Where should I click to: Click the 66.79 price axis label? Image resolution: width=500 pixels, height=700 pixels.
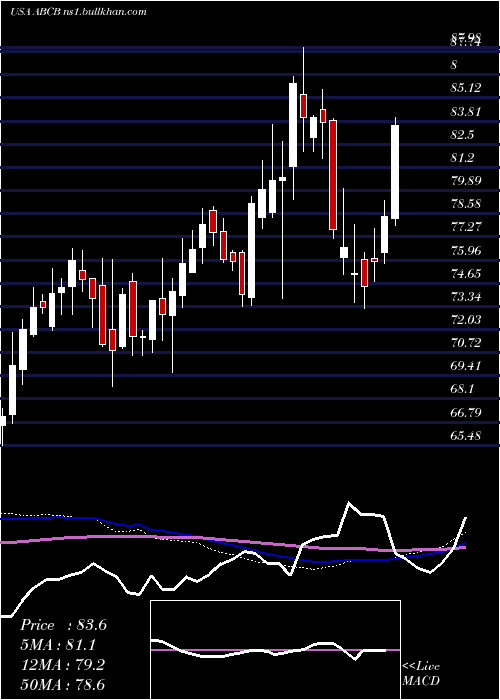pos(466,412)
